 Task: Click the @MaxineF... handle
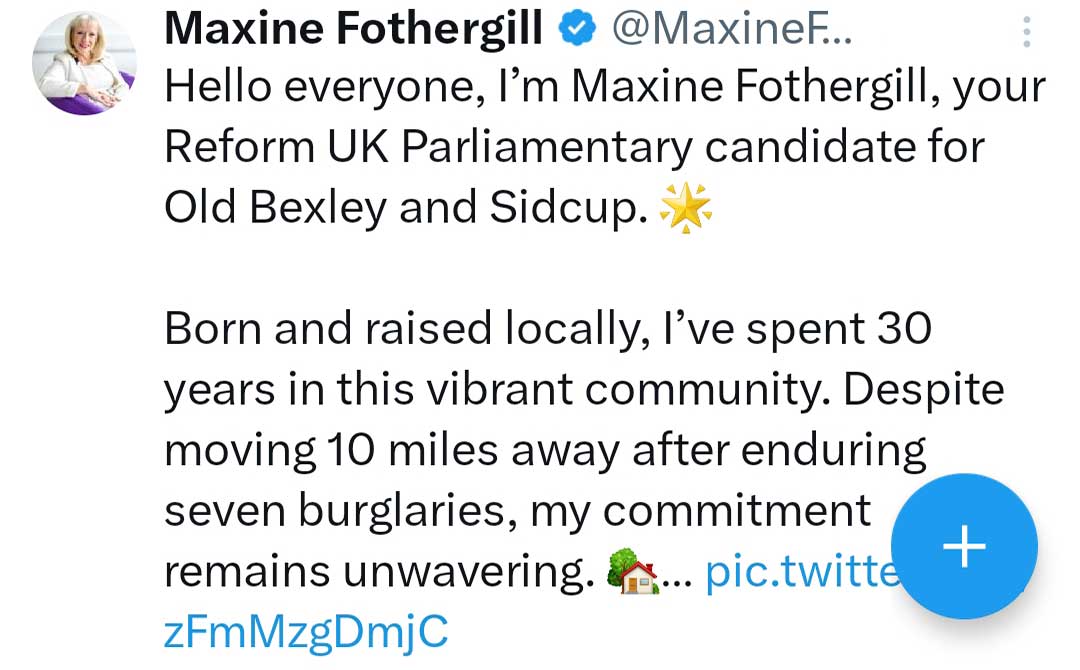[730, 30]
